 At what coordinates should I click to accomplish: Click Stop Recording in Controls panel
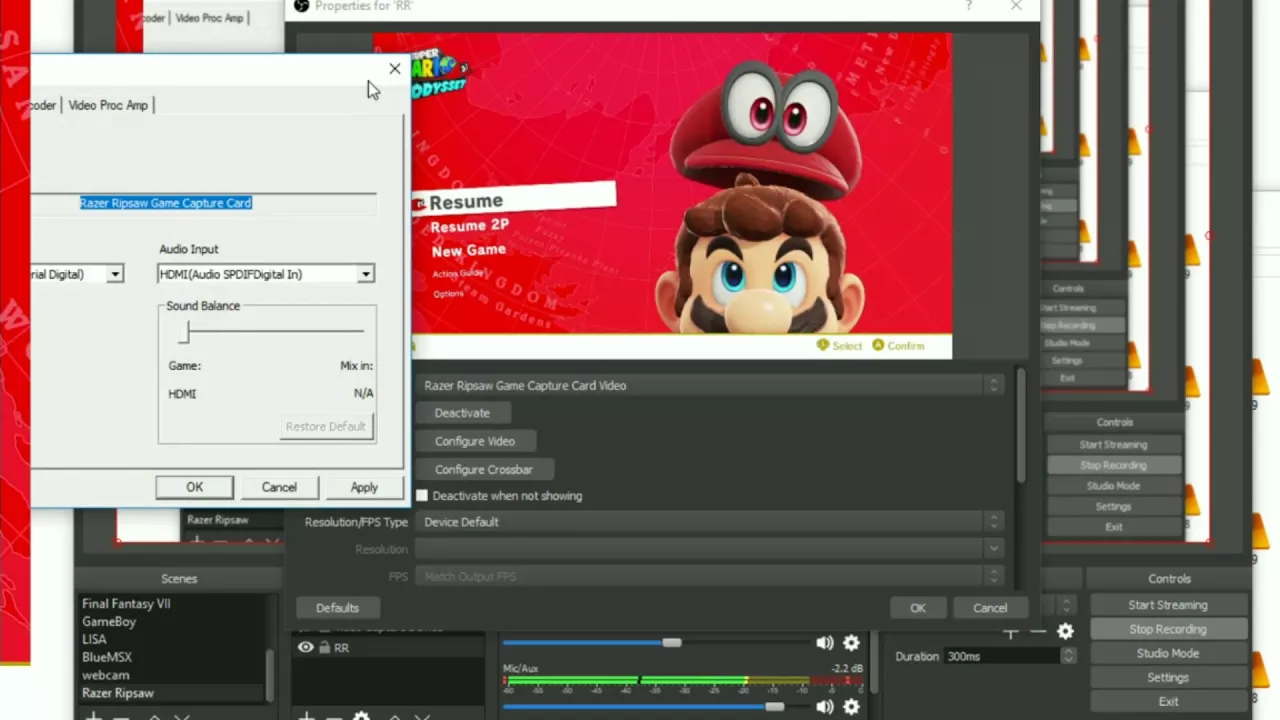[x=1168, y=629]
